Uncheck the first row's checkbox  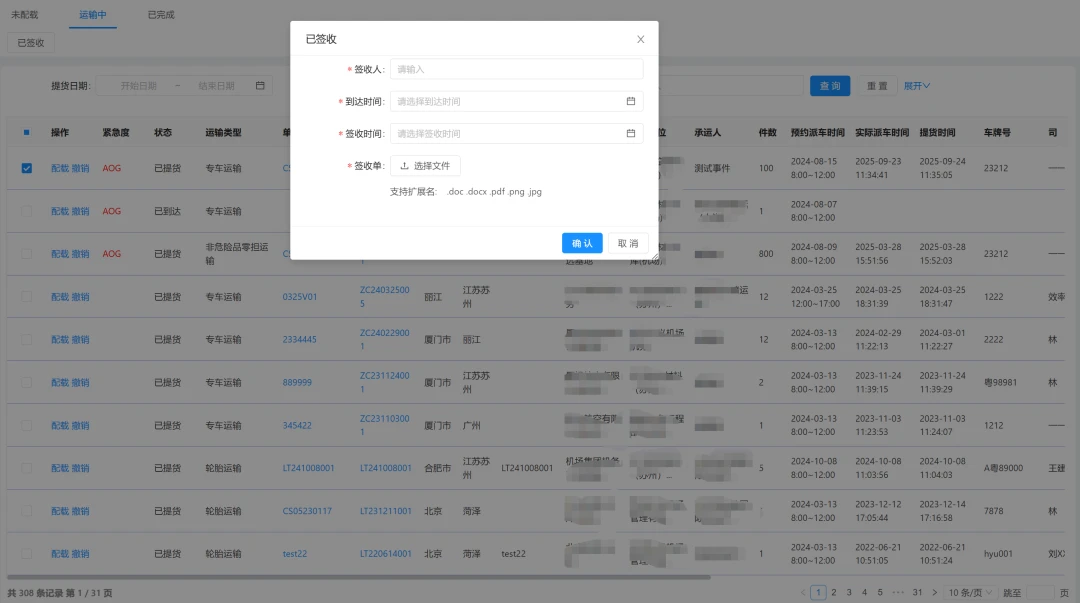coord(25,167)
